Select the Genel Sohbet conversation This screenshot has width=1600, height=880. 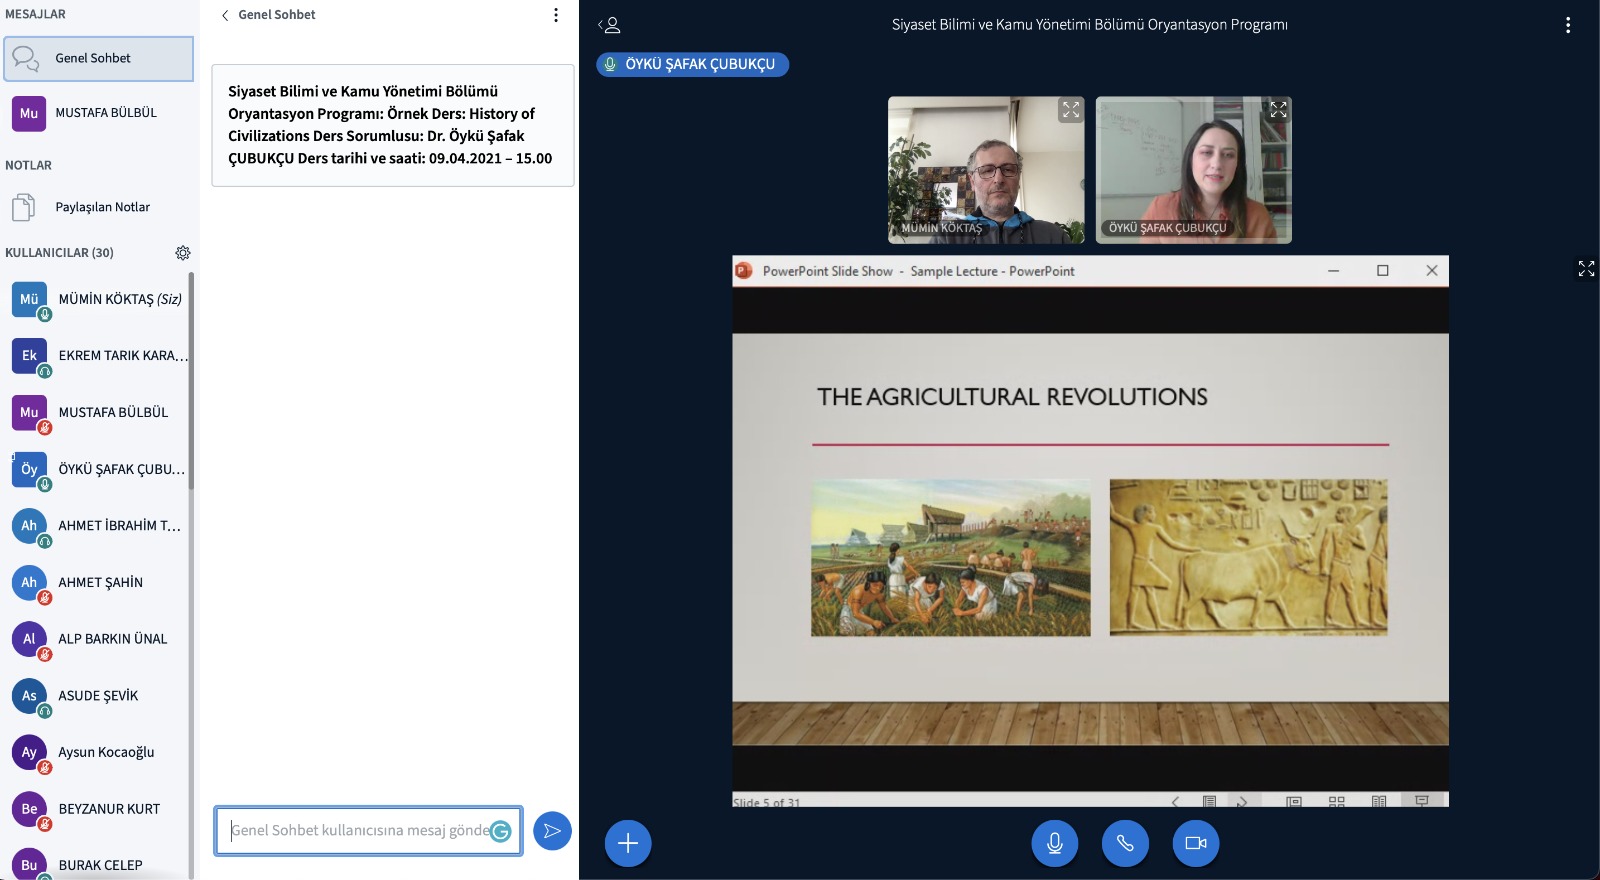98,59
